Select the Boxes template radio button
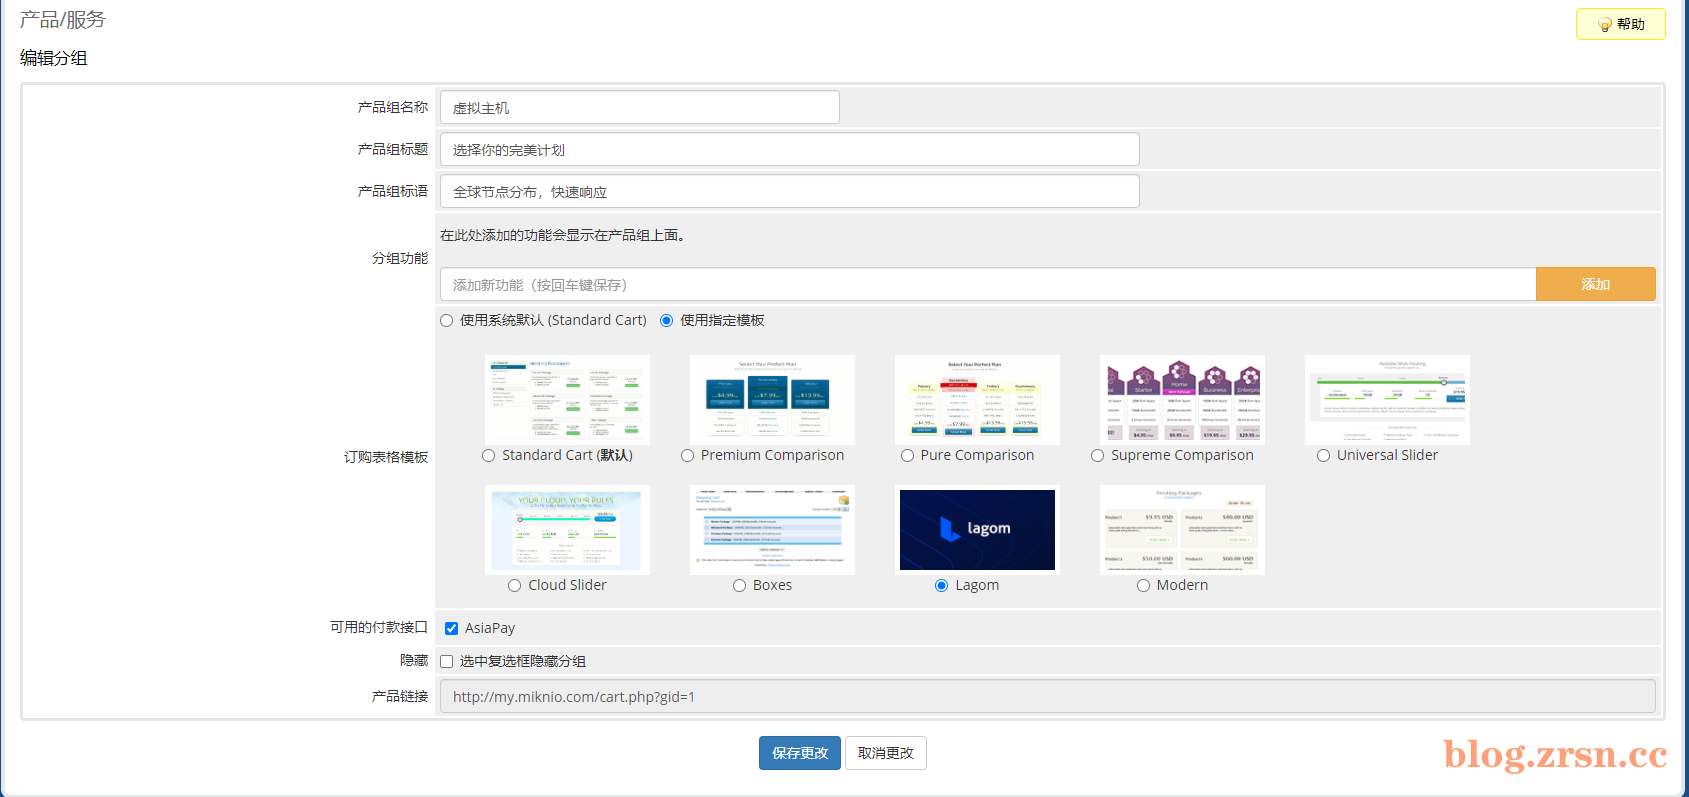Screen dimensions: 1689x797 click(x=740, y=586)
